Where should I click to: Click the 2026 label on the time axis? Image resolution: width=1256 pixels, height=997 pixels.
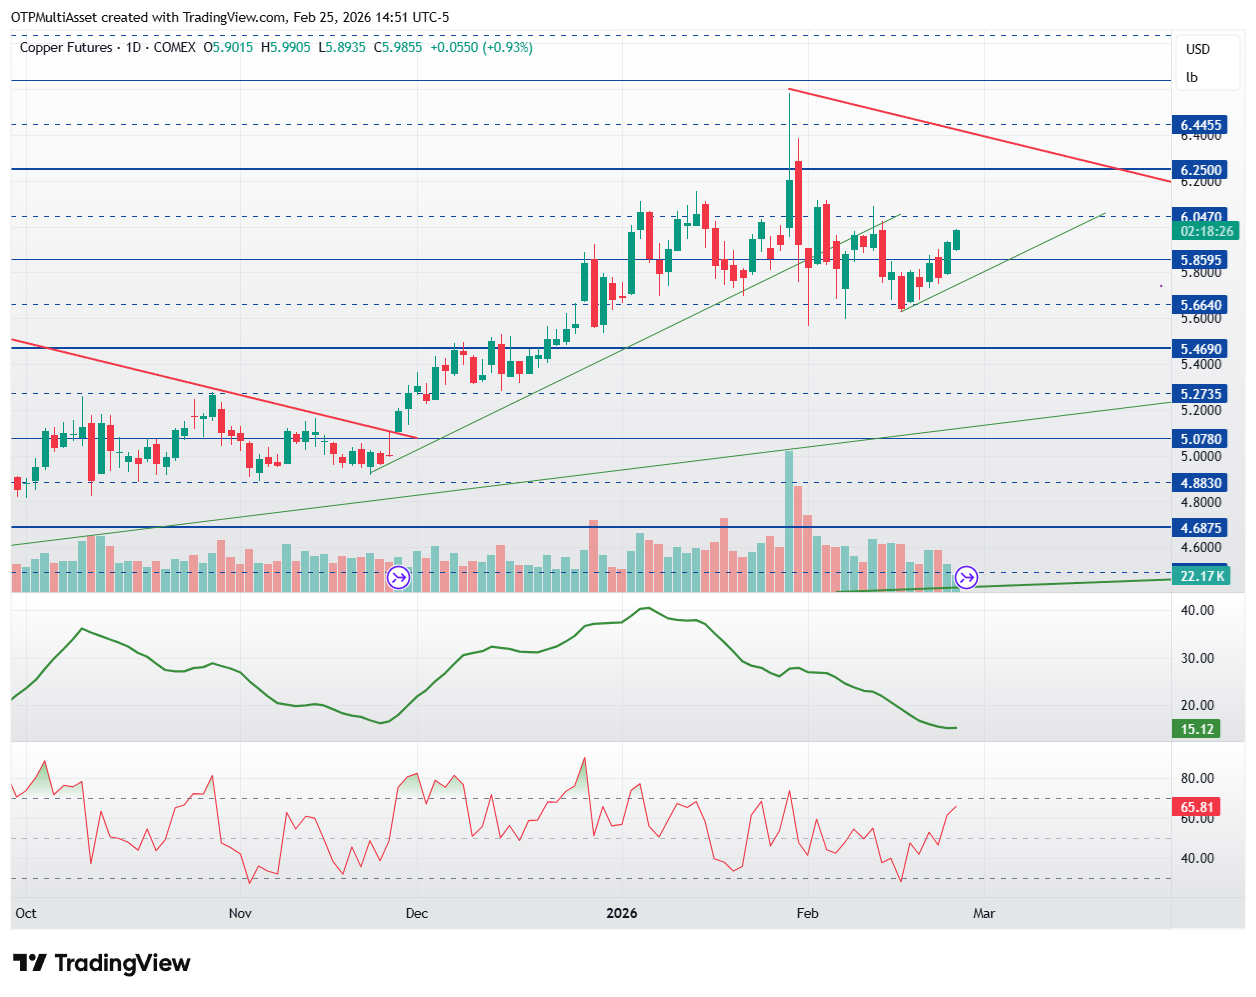coord(622,913)
